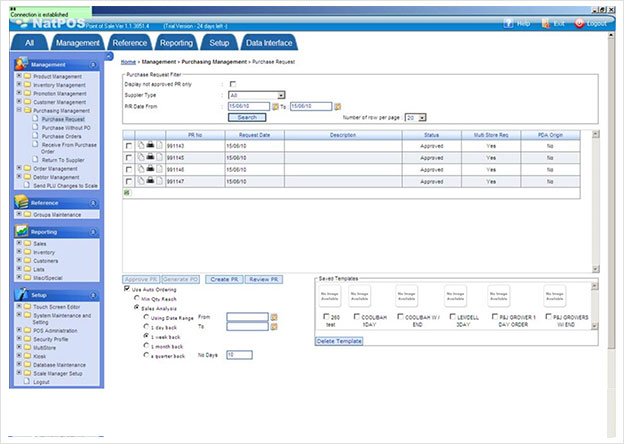Viewport: 624px width, 444px height.
Task: Open calendar picker for PR Date From
Action: click(275, 107)
